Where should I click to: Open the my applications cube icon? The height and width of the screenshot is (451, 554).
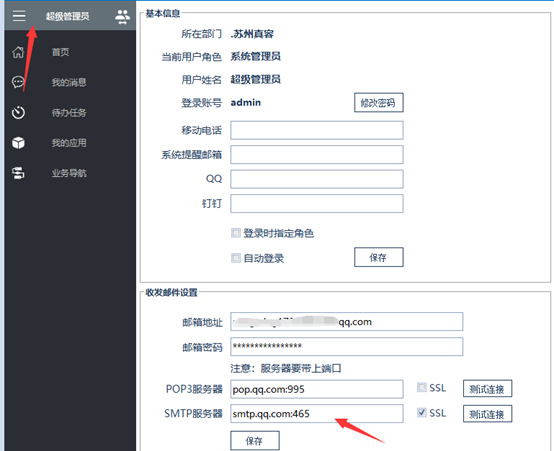point(18,143)
